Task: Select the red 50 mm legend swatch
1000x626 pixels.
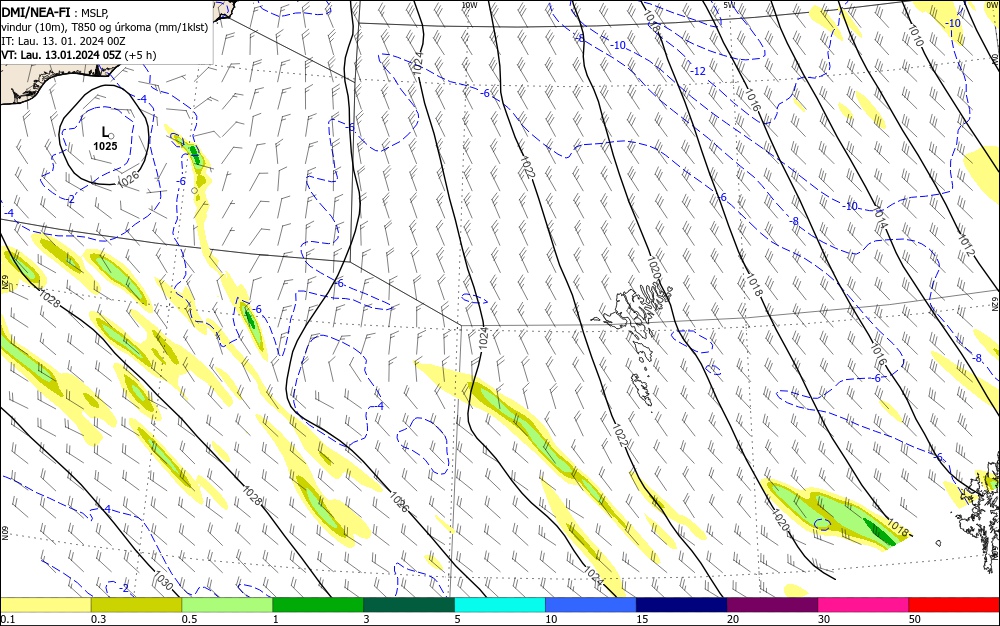Action: (x=954, y=605)
